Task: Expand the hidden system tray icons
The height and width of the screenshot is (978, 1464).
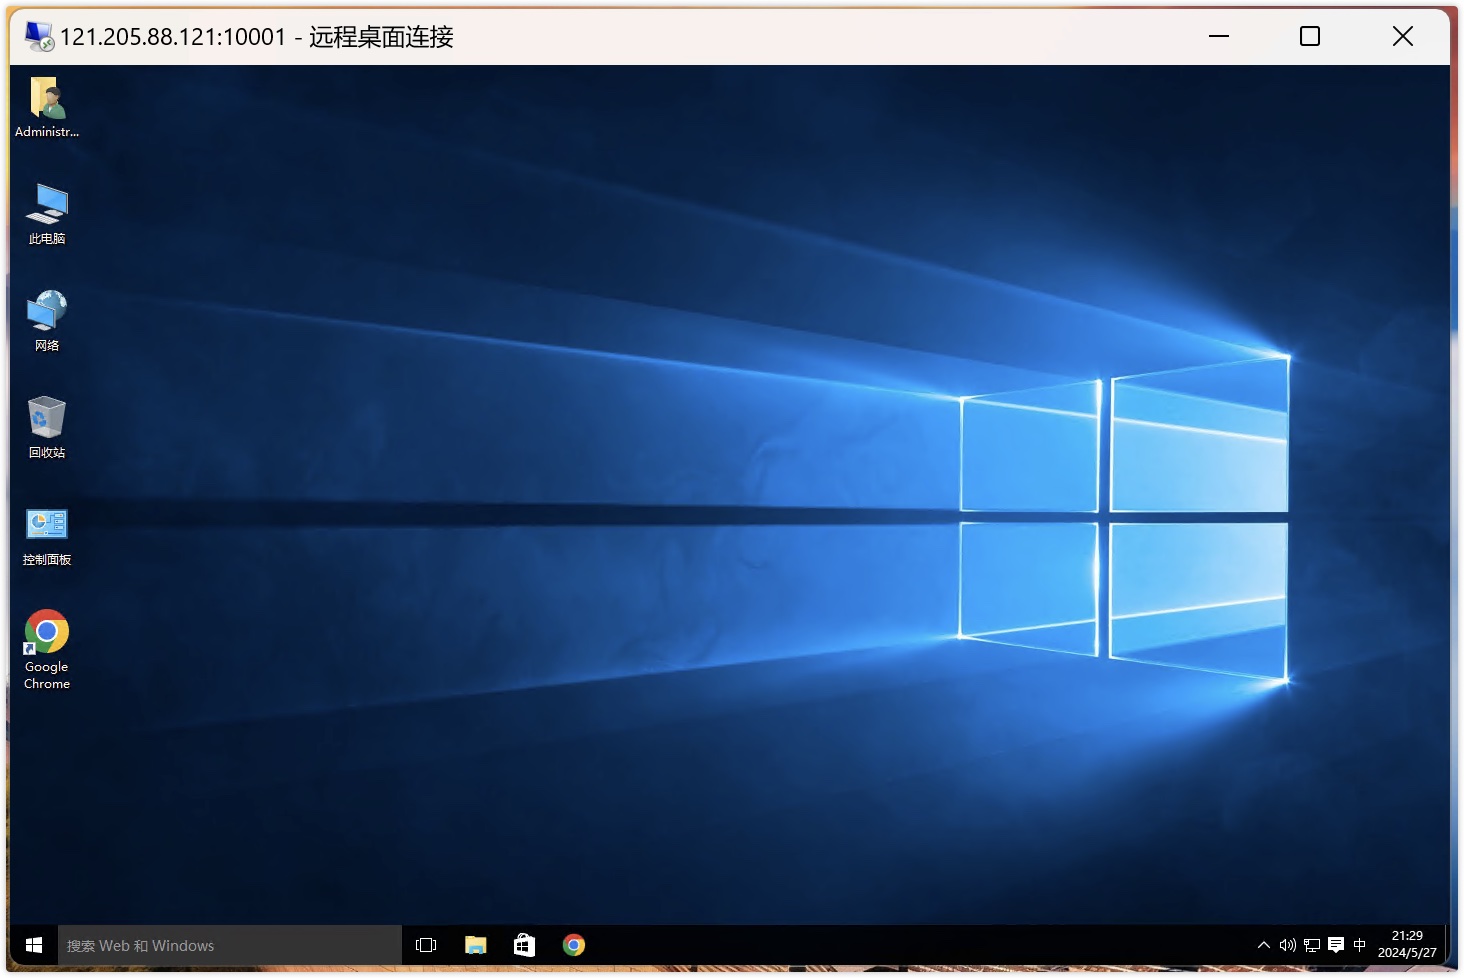Action: tap(1263, 945)
